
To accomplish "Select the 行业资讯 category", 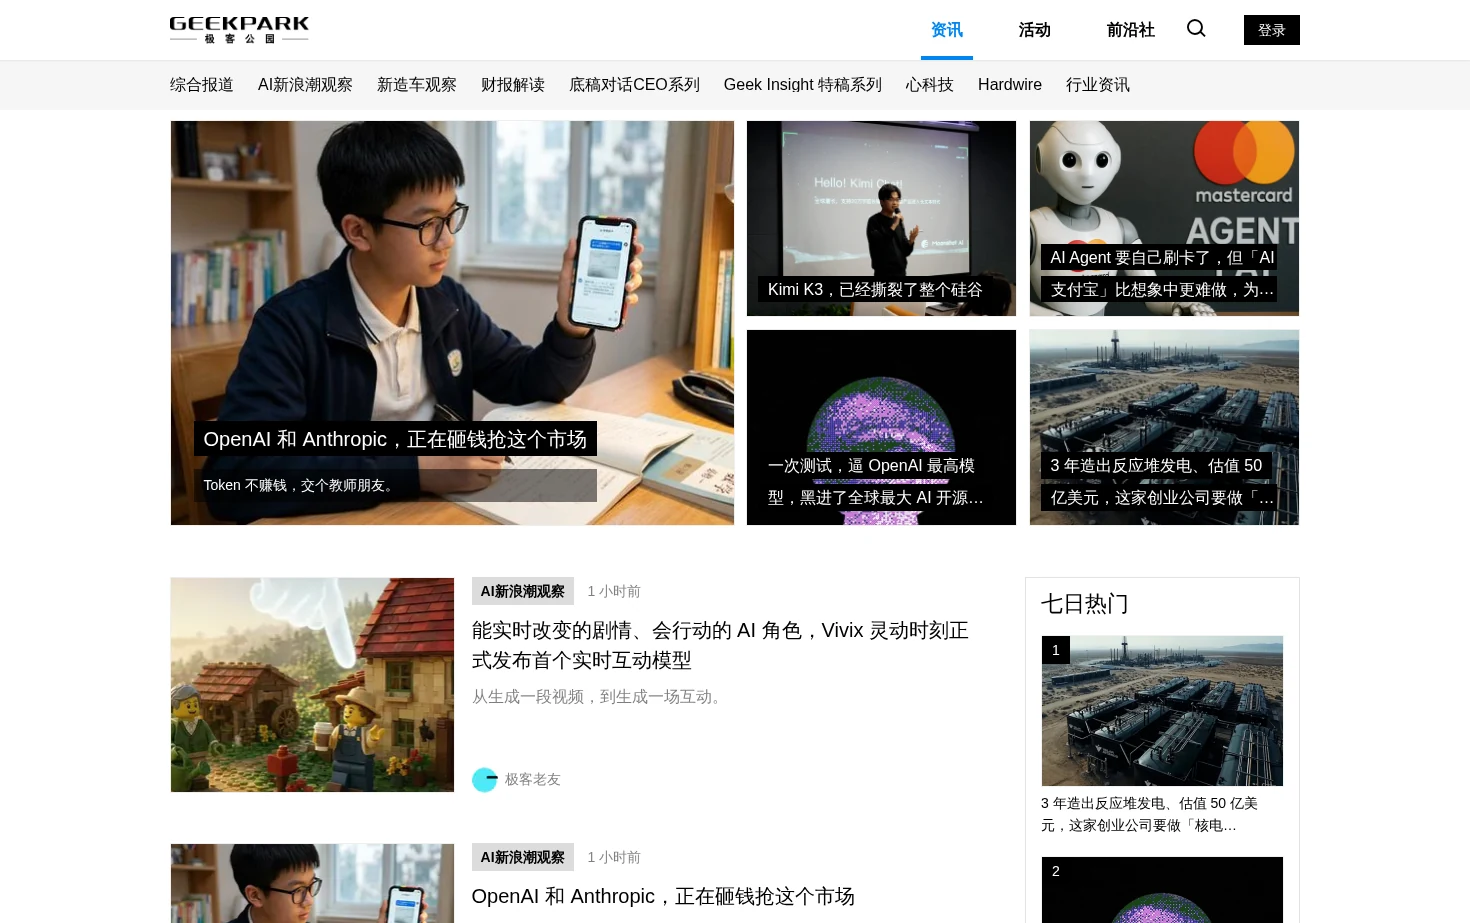I will [x=1098, y=85].
